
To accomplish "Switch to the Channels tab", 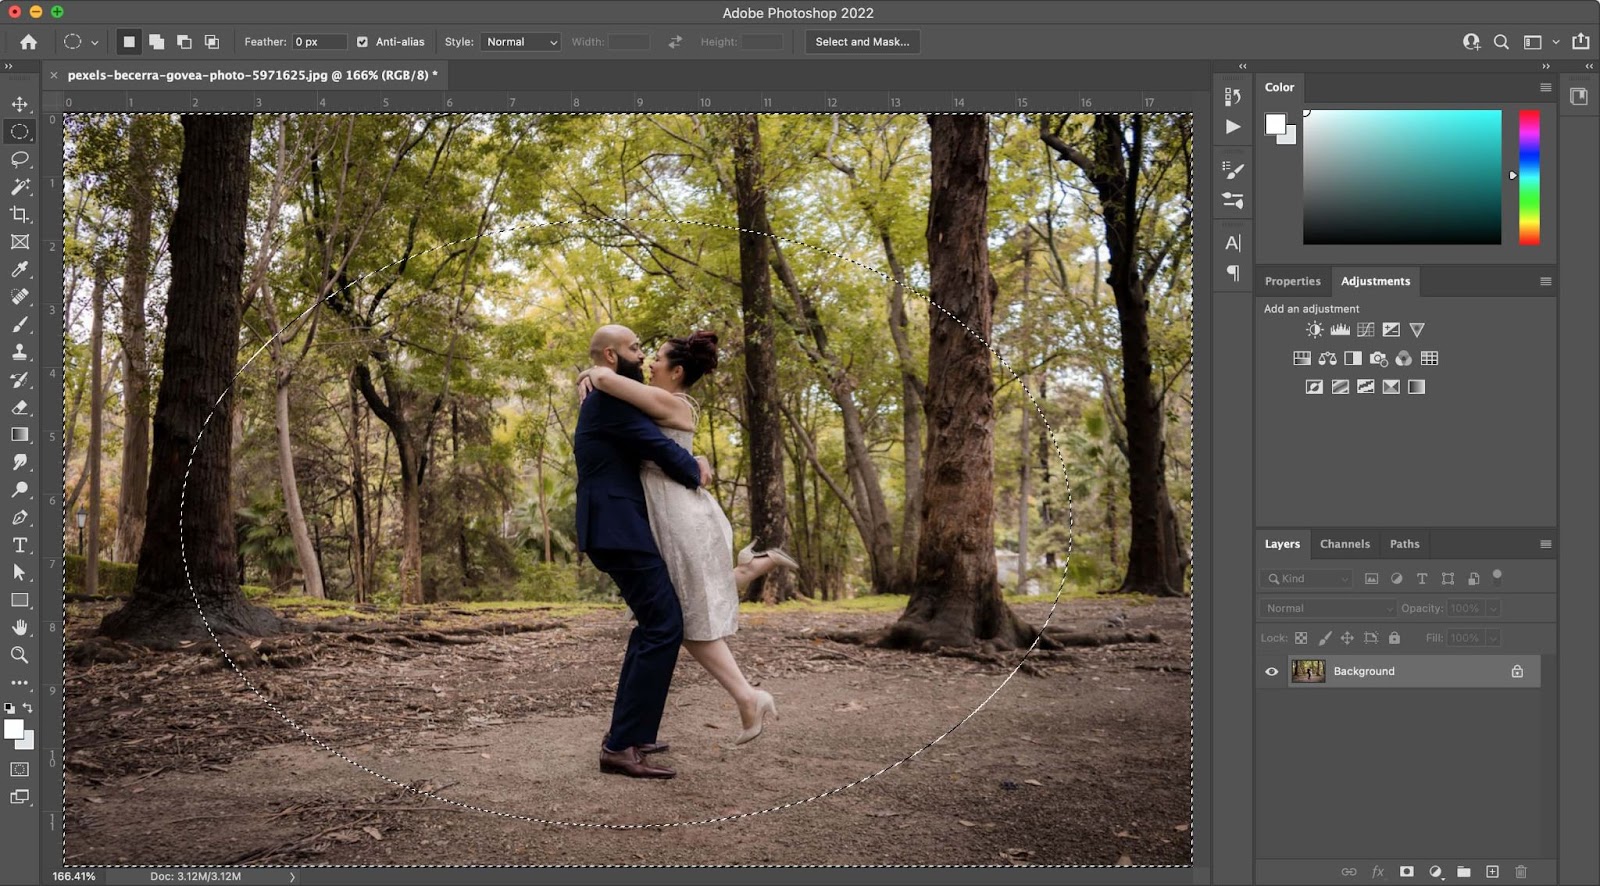I will pyautogui.click(x=1344, y=544).
